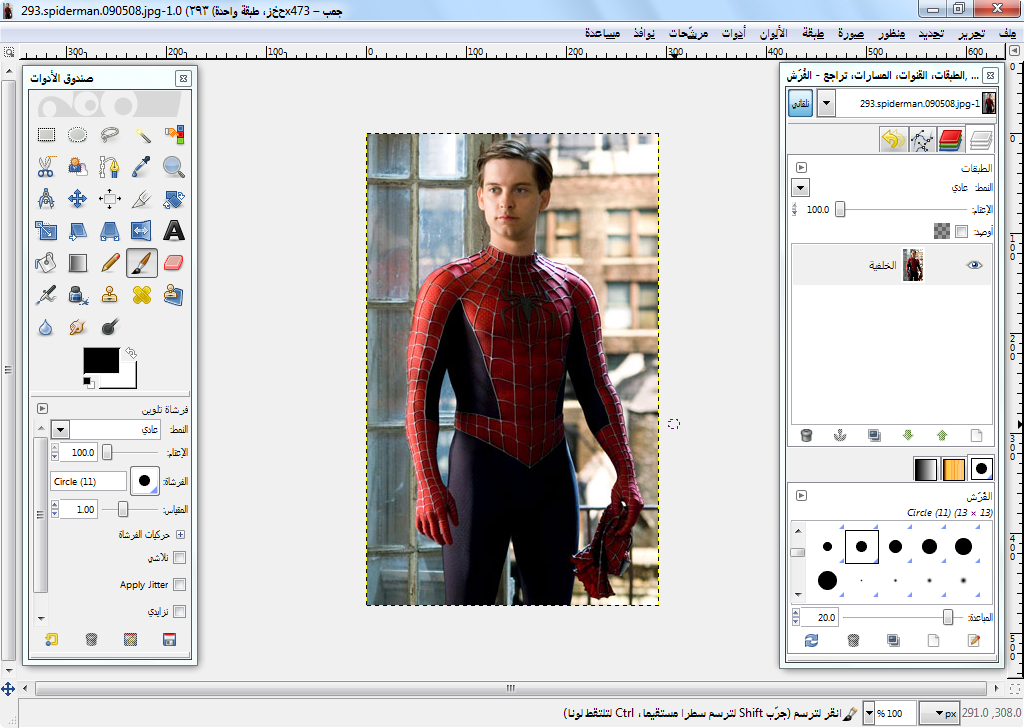Open the tool options menu arrow
This screenshot has width=1024, height=728.
tap(42, 408)
